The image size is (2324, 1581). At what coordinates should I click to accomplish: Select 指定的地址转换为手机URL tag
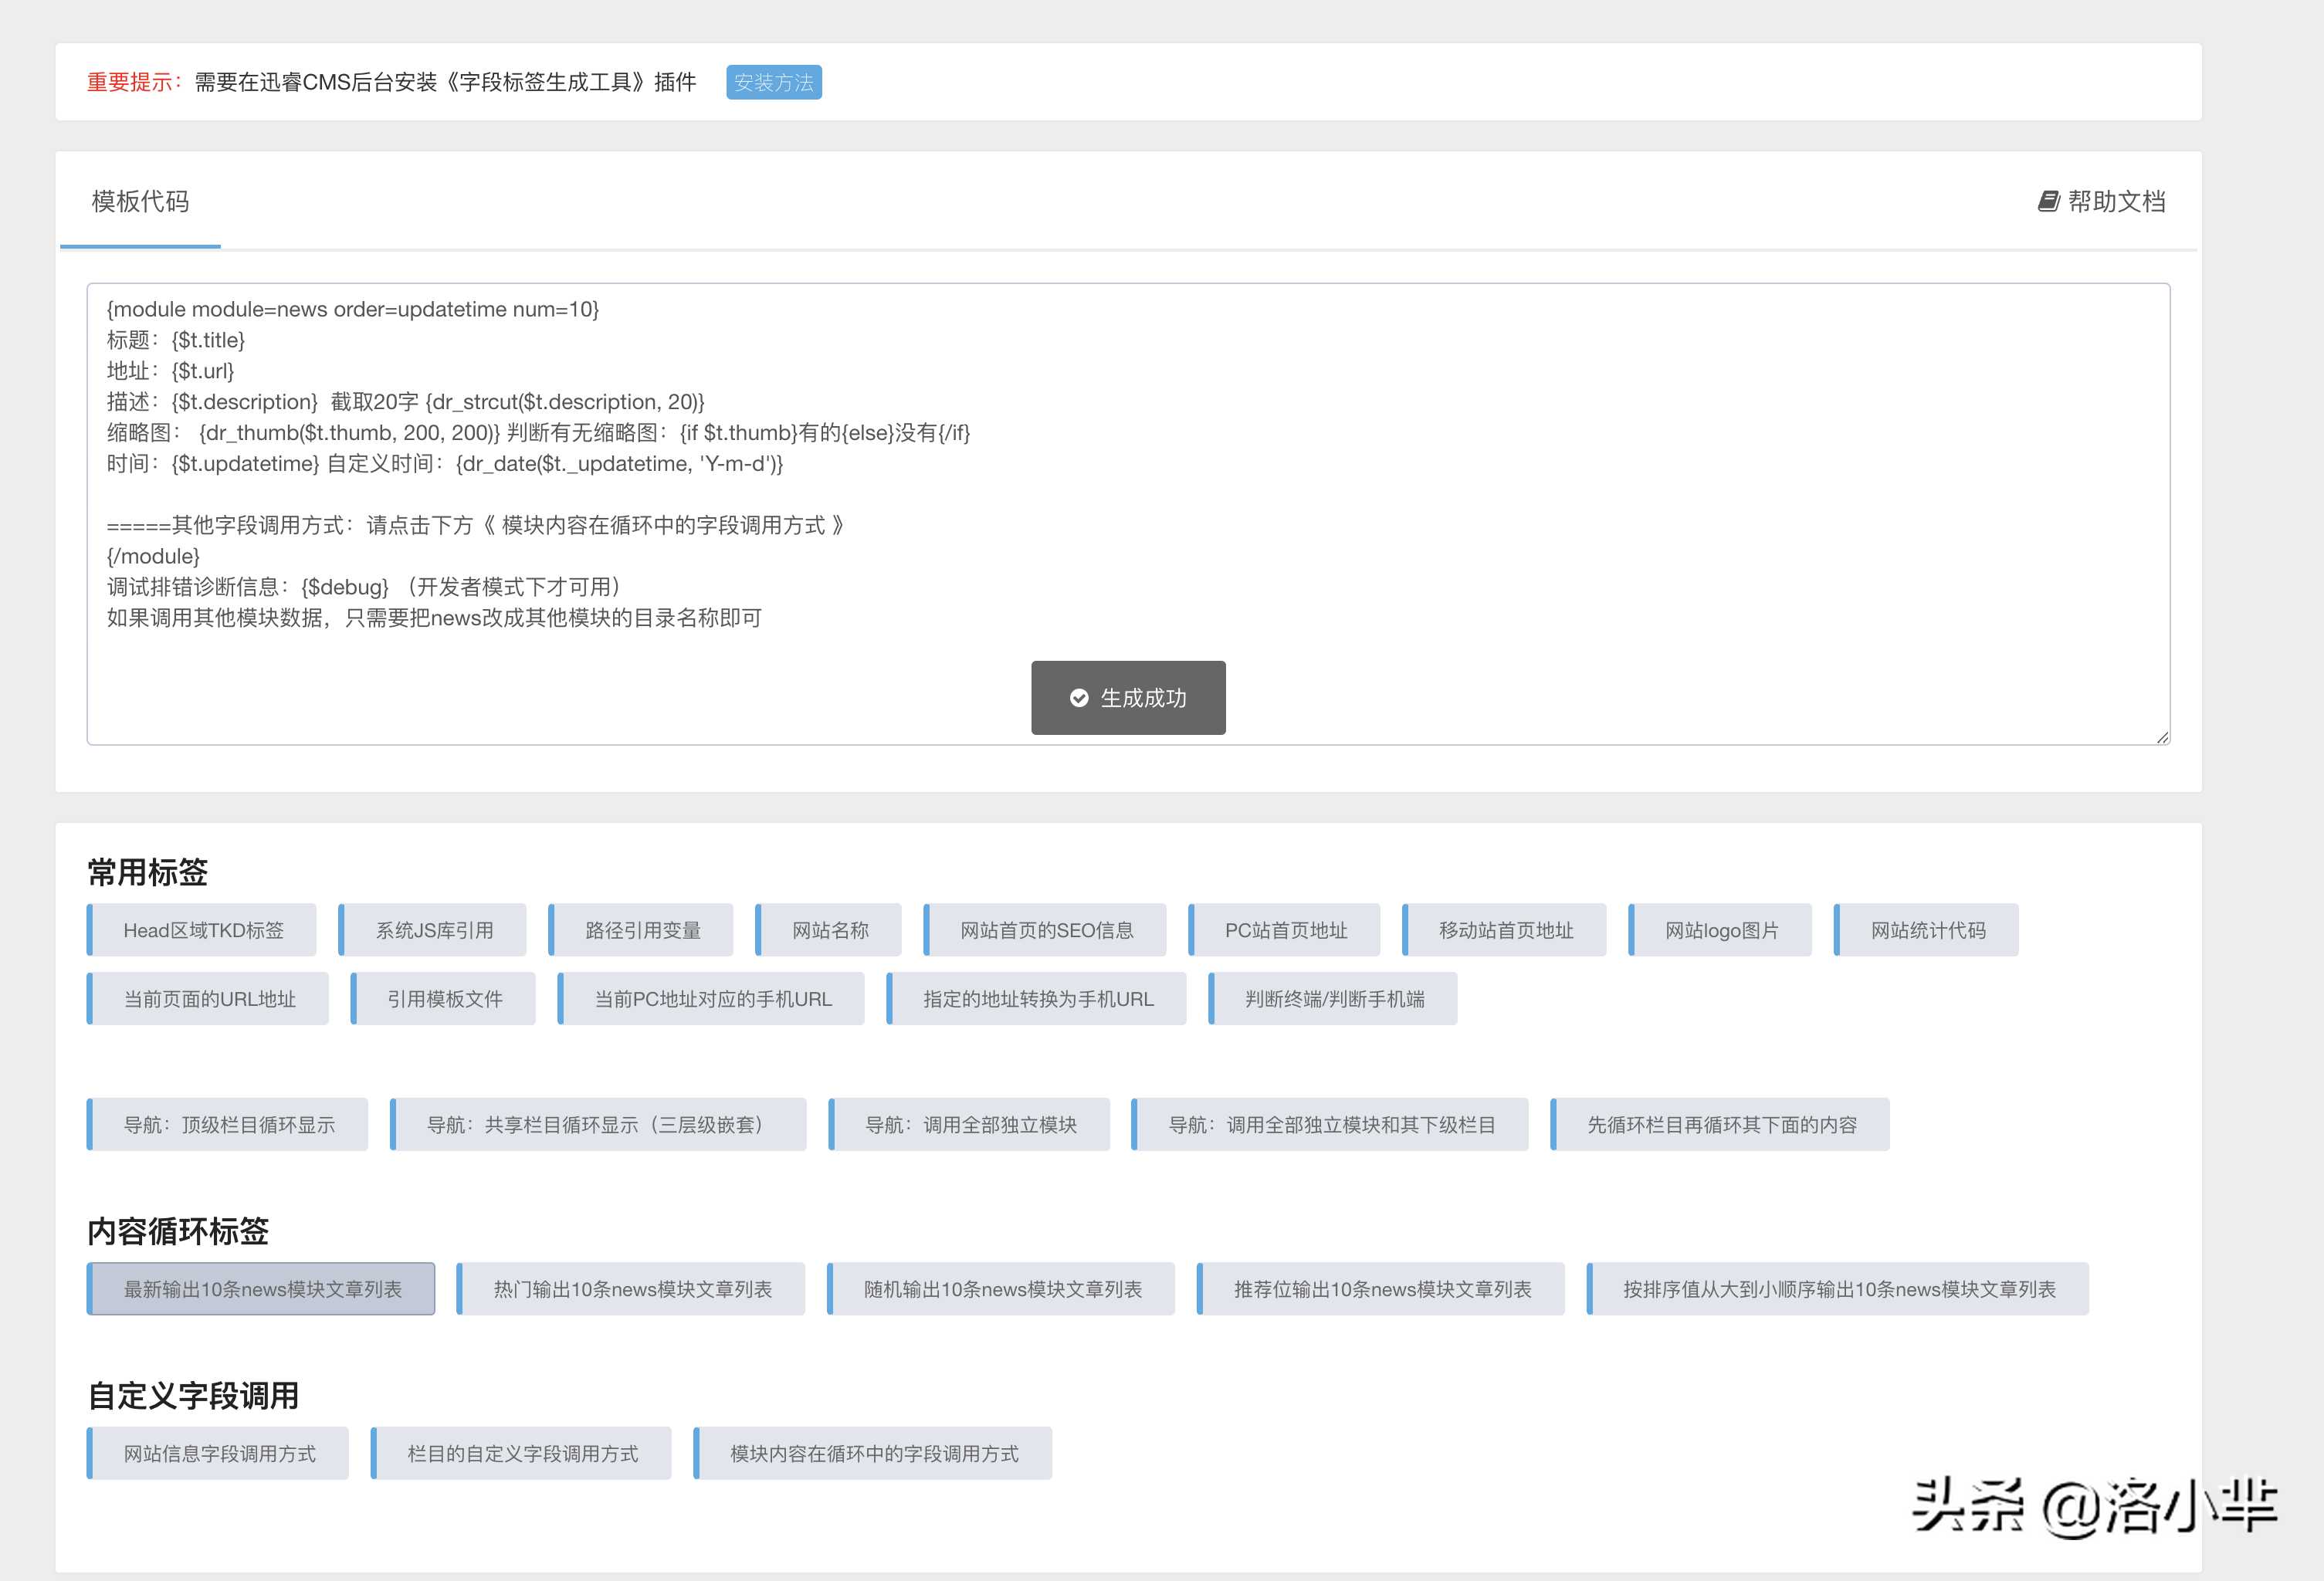[1037, 998]
